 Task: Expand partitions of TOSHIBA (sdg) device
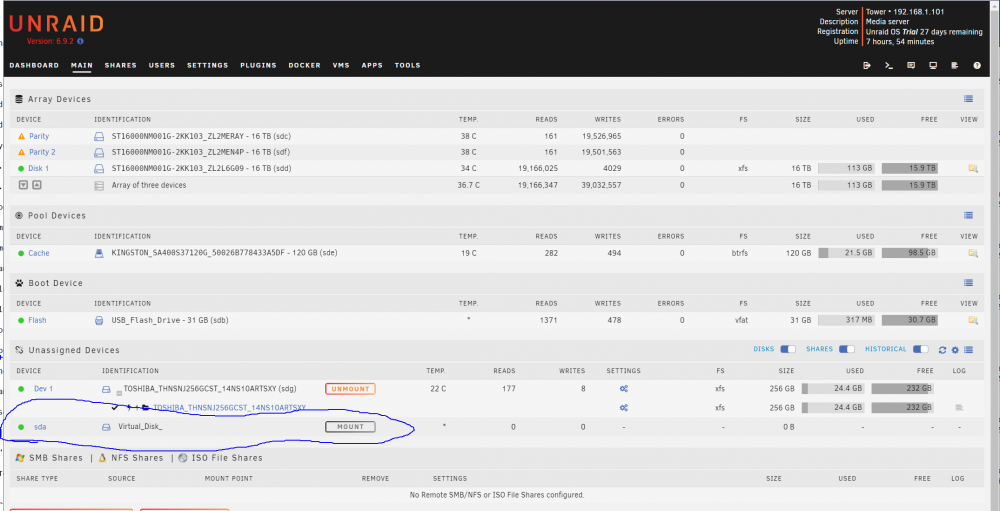pos(119,393)
